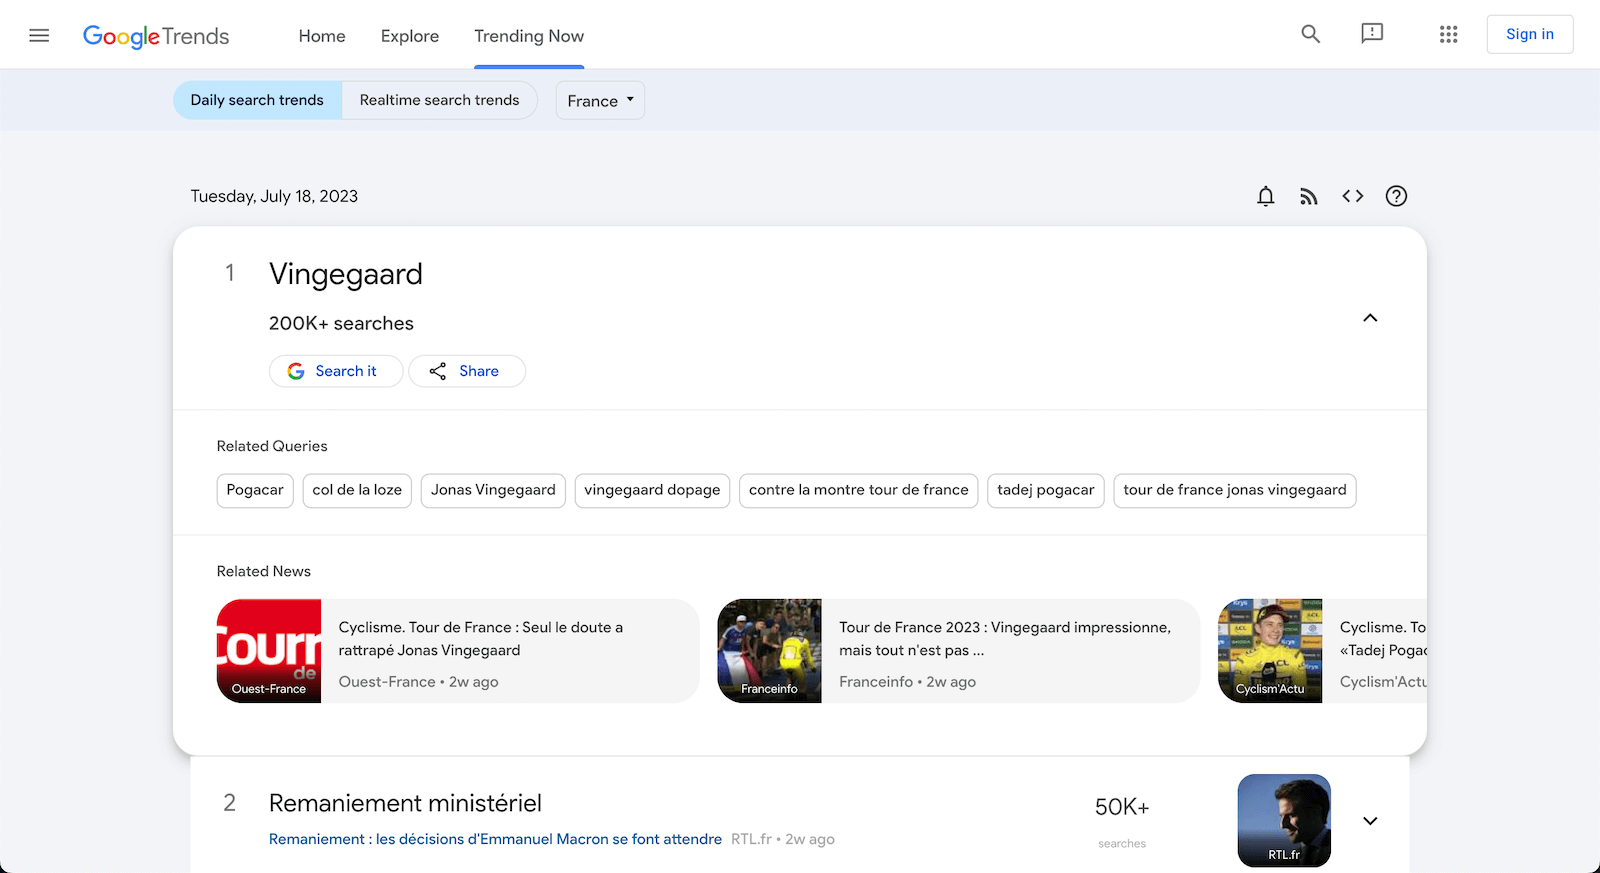Image resolution: width=1600 pixels, height=873 pixels.
Task: Open the Franceinfo news thumbnail
Action: [770, 651]
